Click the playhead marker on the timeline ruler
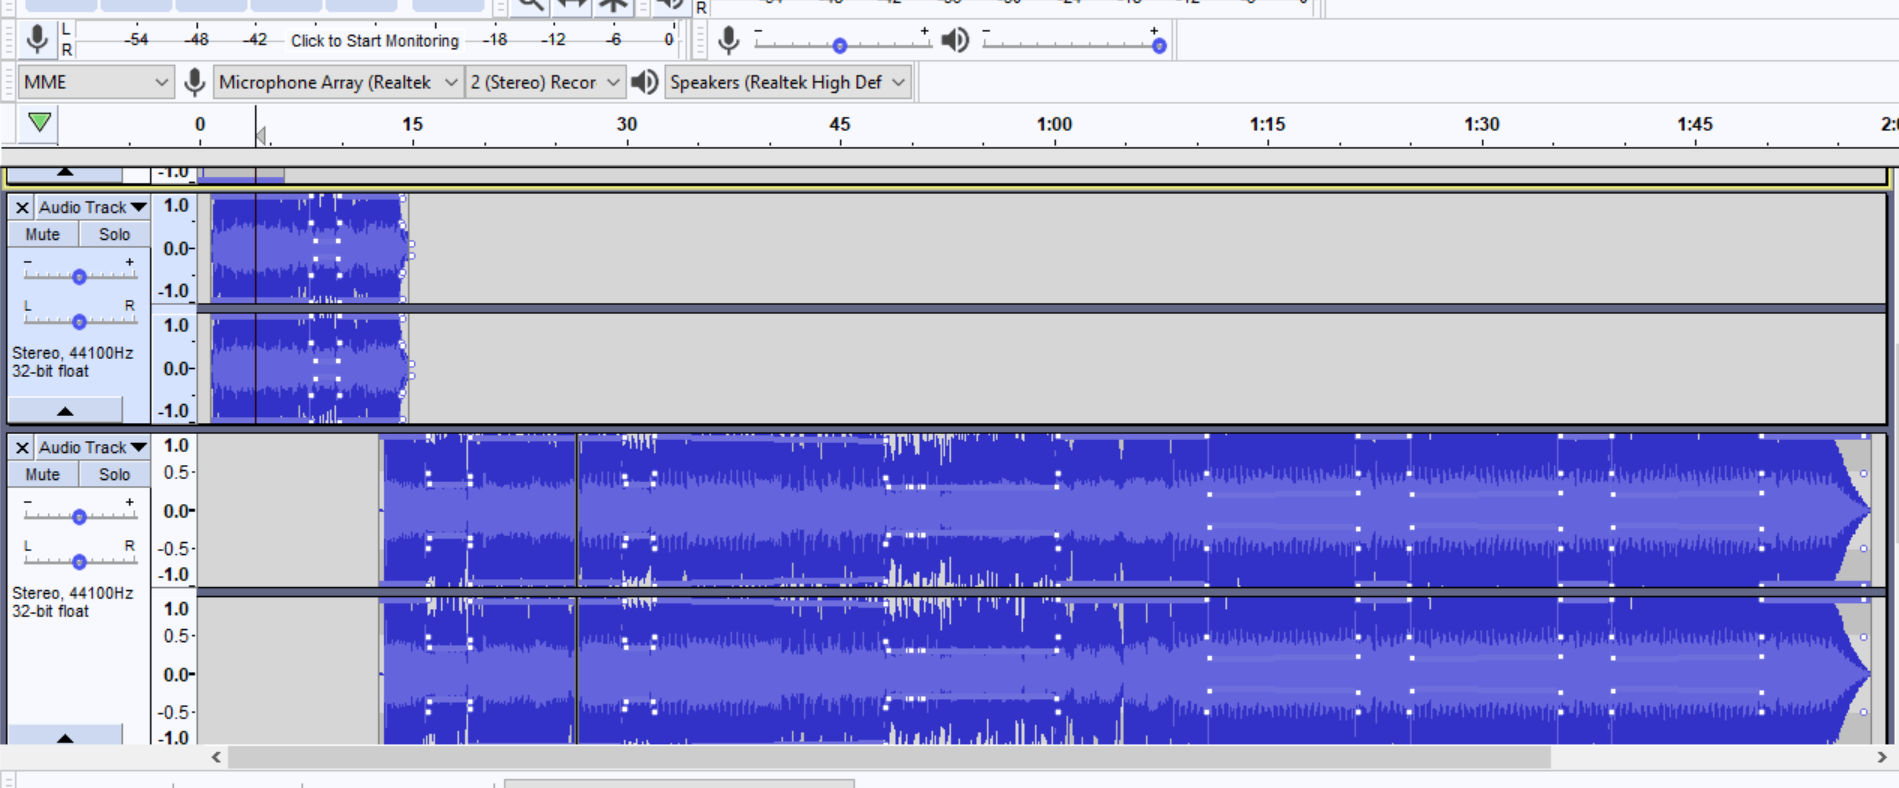 (260, 136)
